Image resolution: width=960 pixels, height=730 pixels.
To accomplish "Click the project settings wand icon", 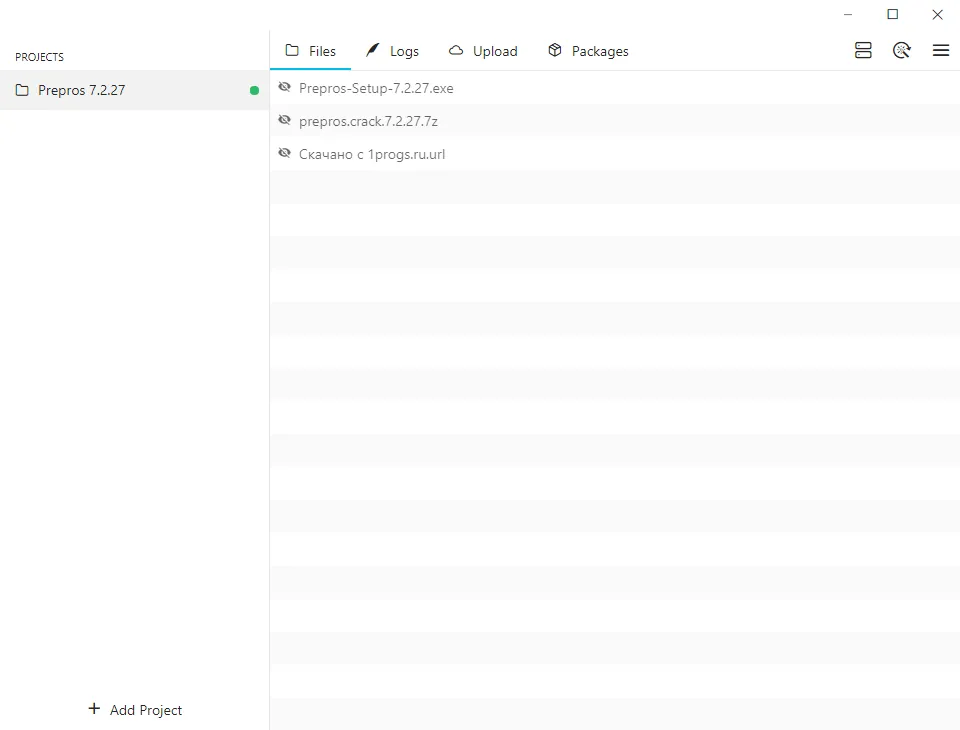I will pos(902,50).
